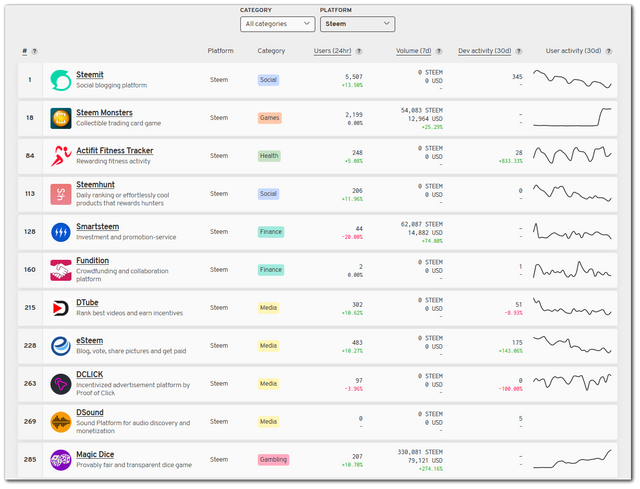Click the DCLICK dark round logo icon
This screenshot has width=640, height=489.
point(61,384)
